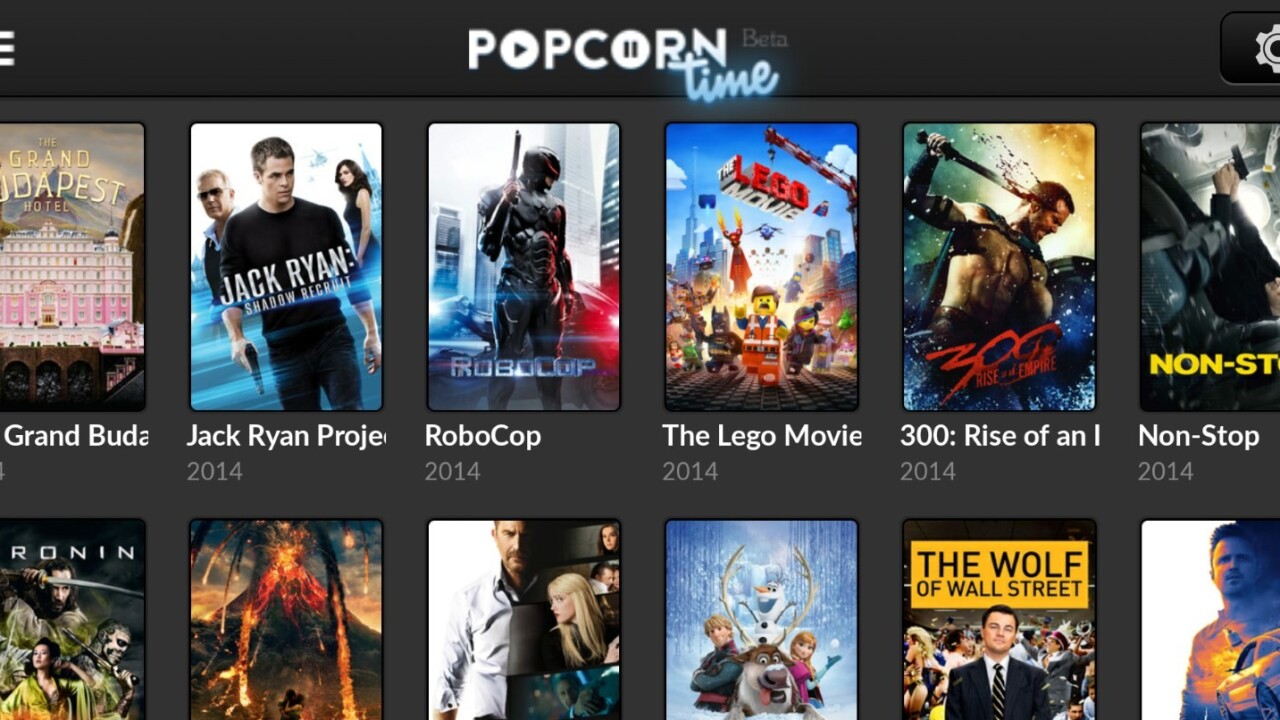Select the Pompeii volcano poster
The height and width of the screenshot is (720, 1280).
tap(286, 619)
